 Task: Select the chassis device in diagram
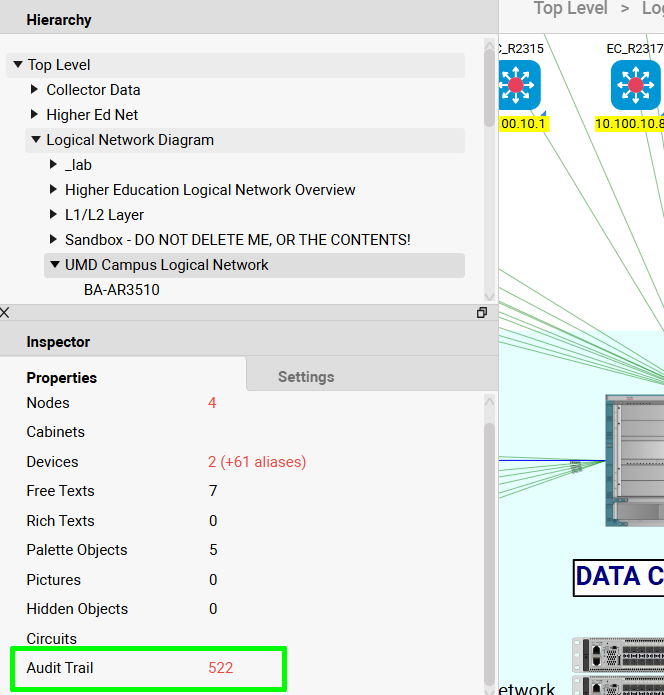click(634, 460)
